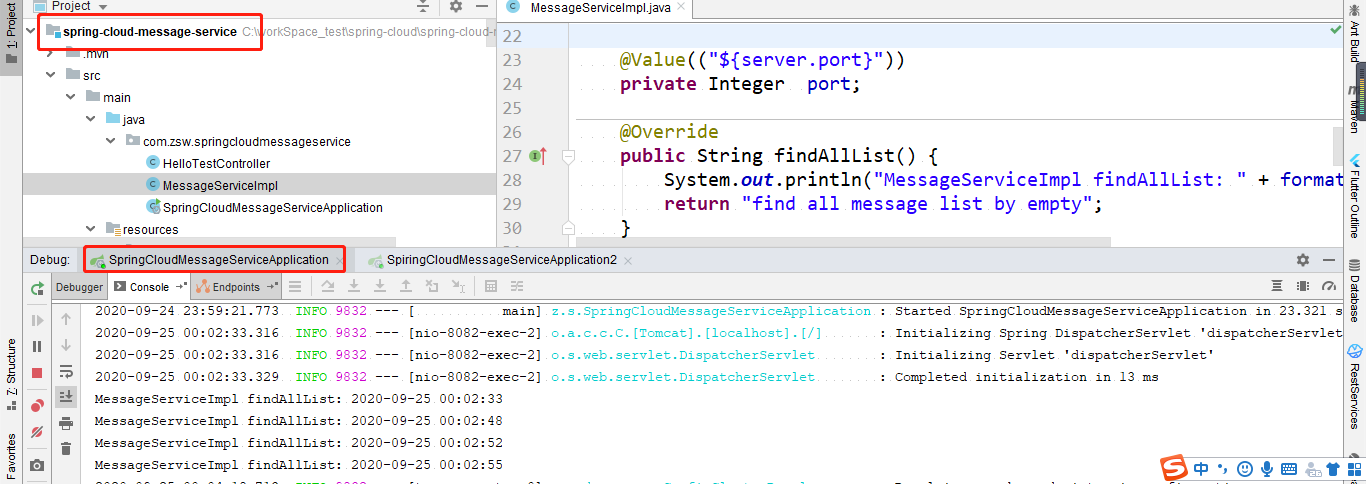Move up stack trace with up arrow
Image resolution: width=1366 pixels, height=484 pixels.
point(66,319)
